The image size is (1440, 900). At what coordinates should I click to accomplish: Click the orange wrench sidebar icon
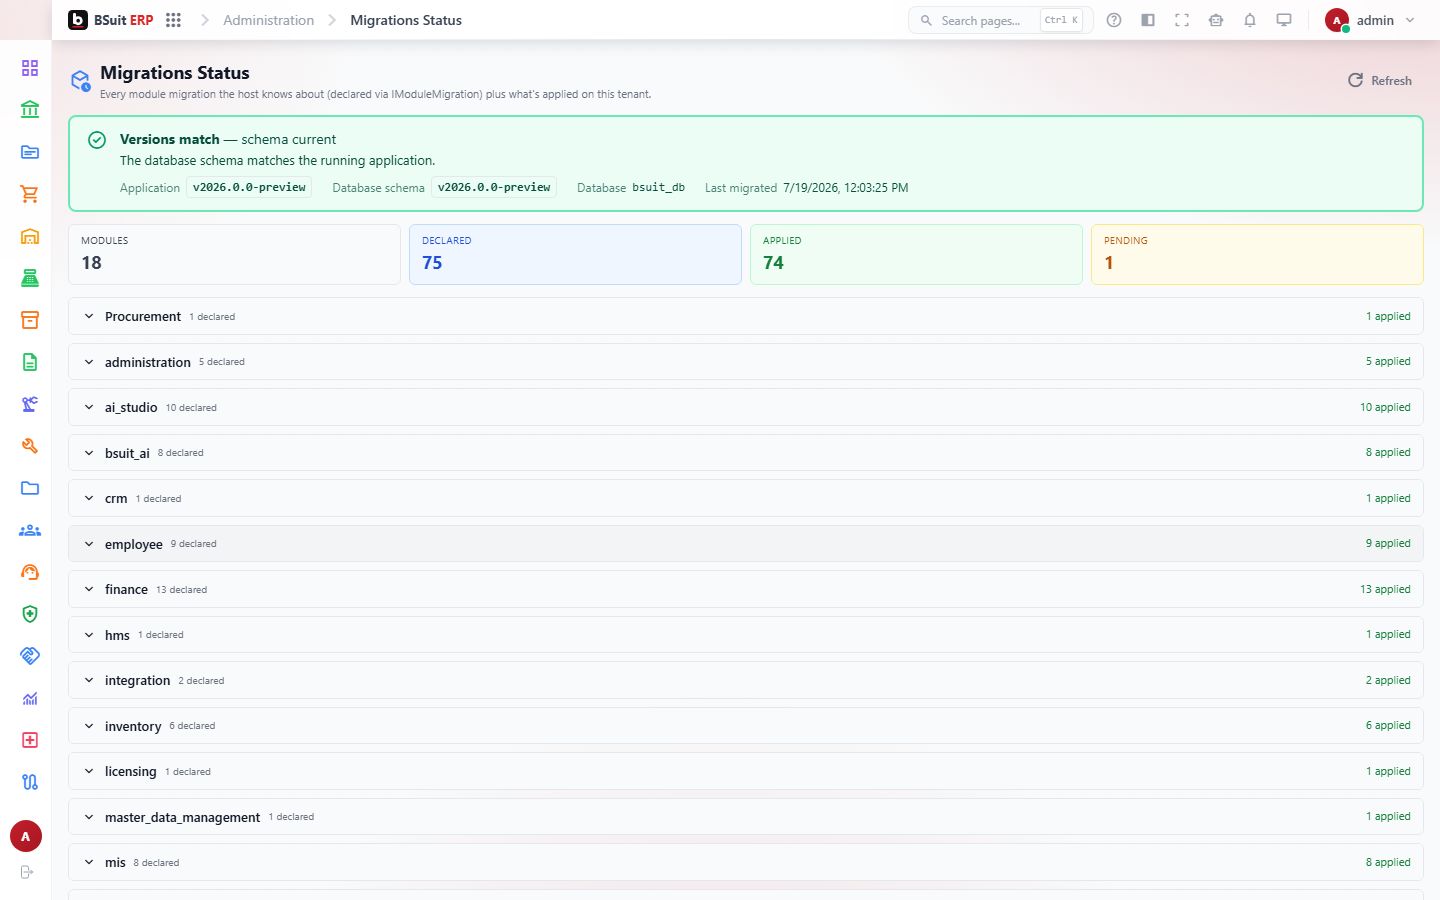click(30, 446)
